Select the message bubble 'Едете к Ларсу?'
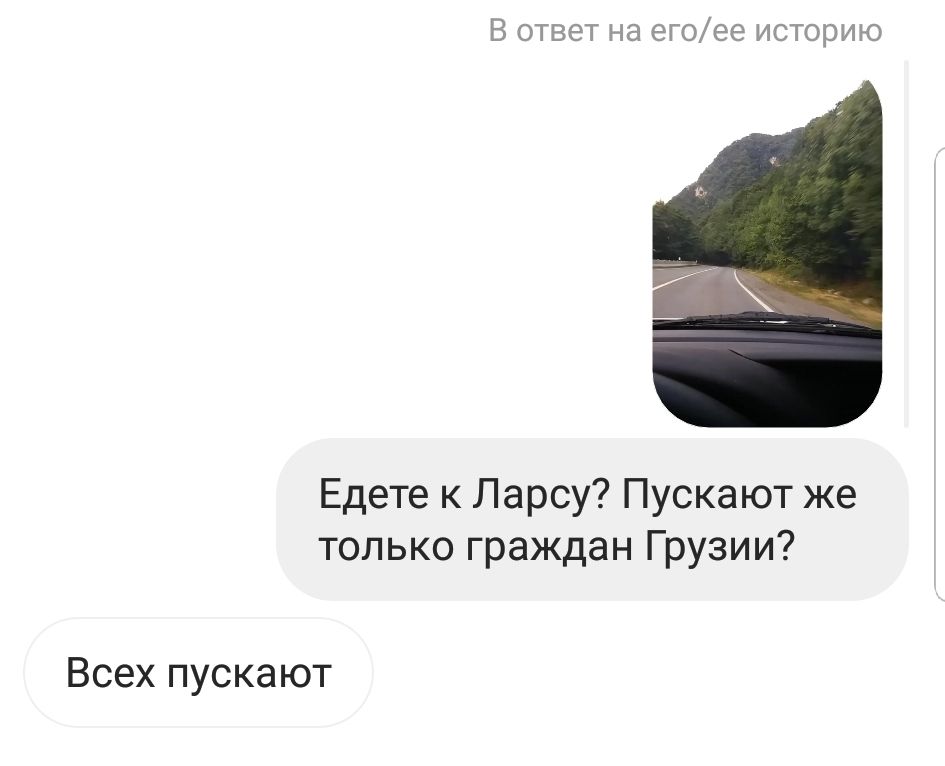945x766 pixels. 592,519
